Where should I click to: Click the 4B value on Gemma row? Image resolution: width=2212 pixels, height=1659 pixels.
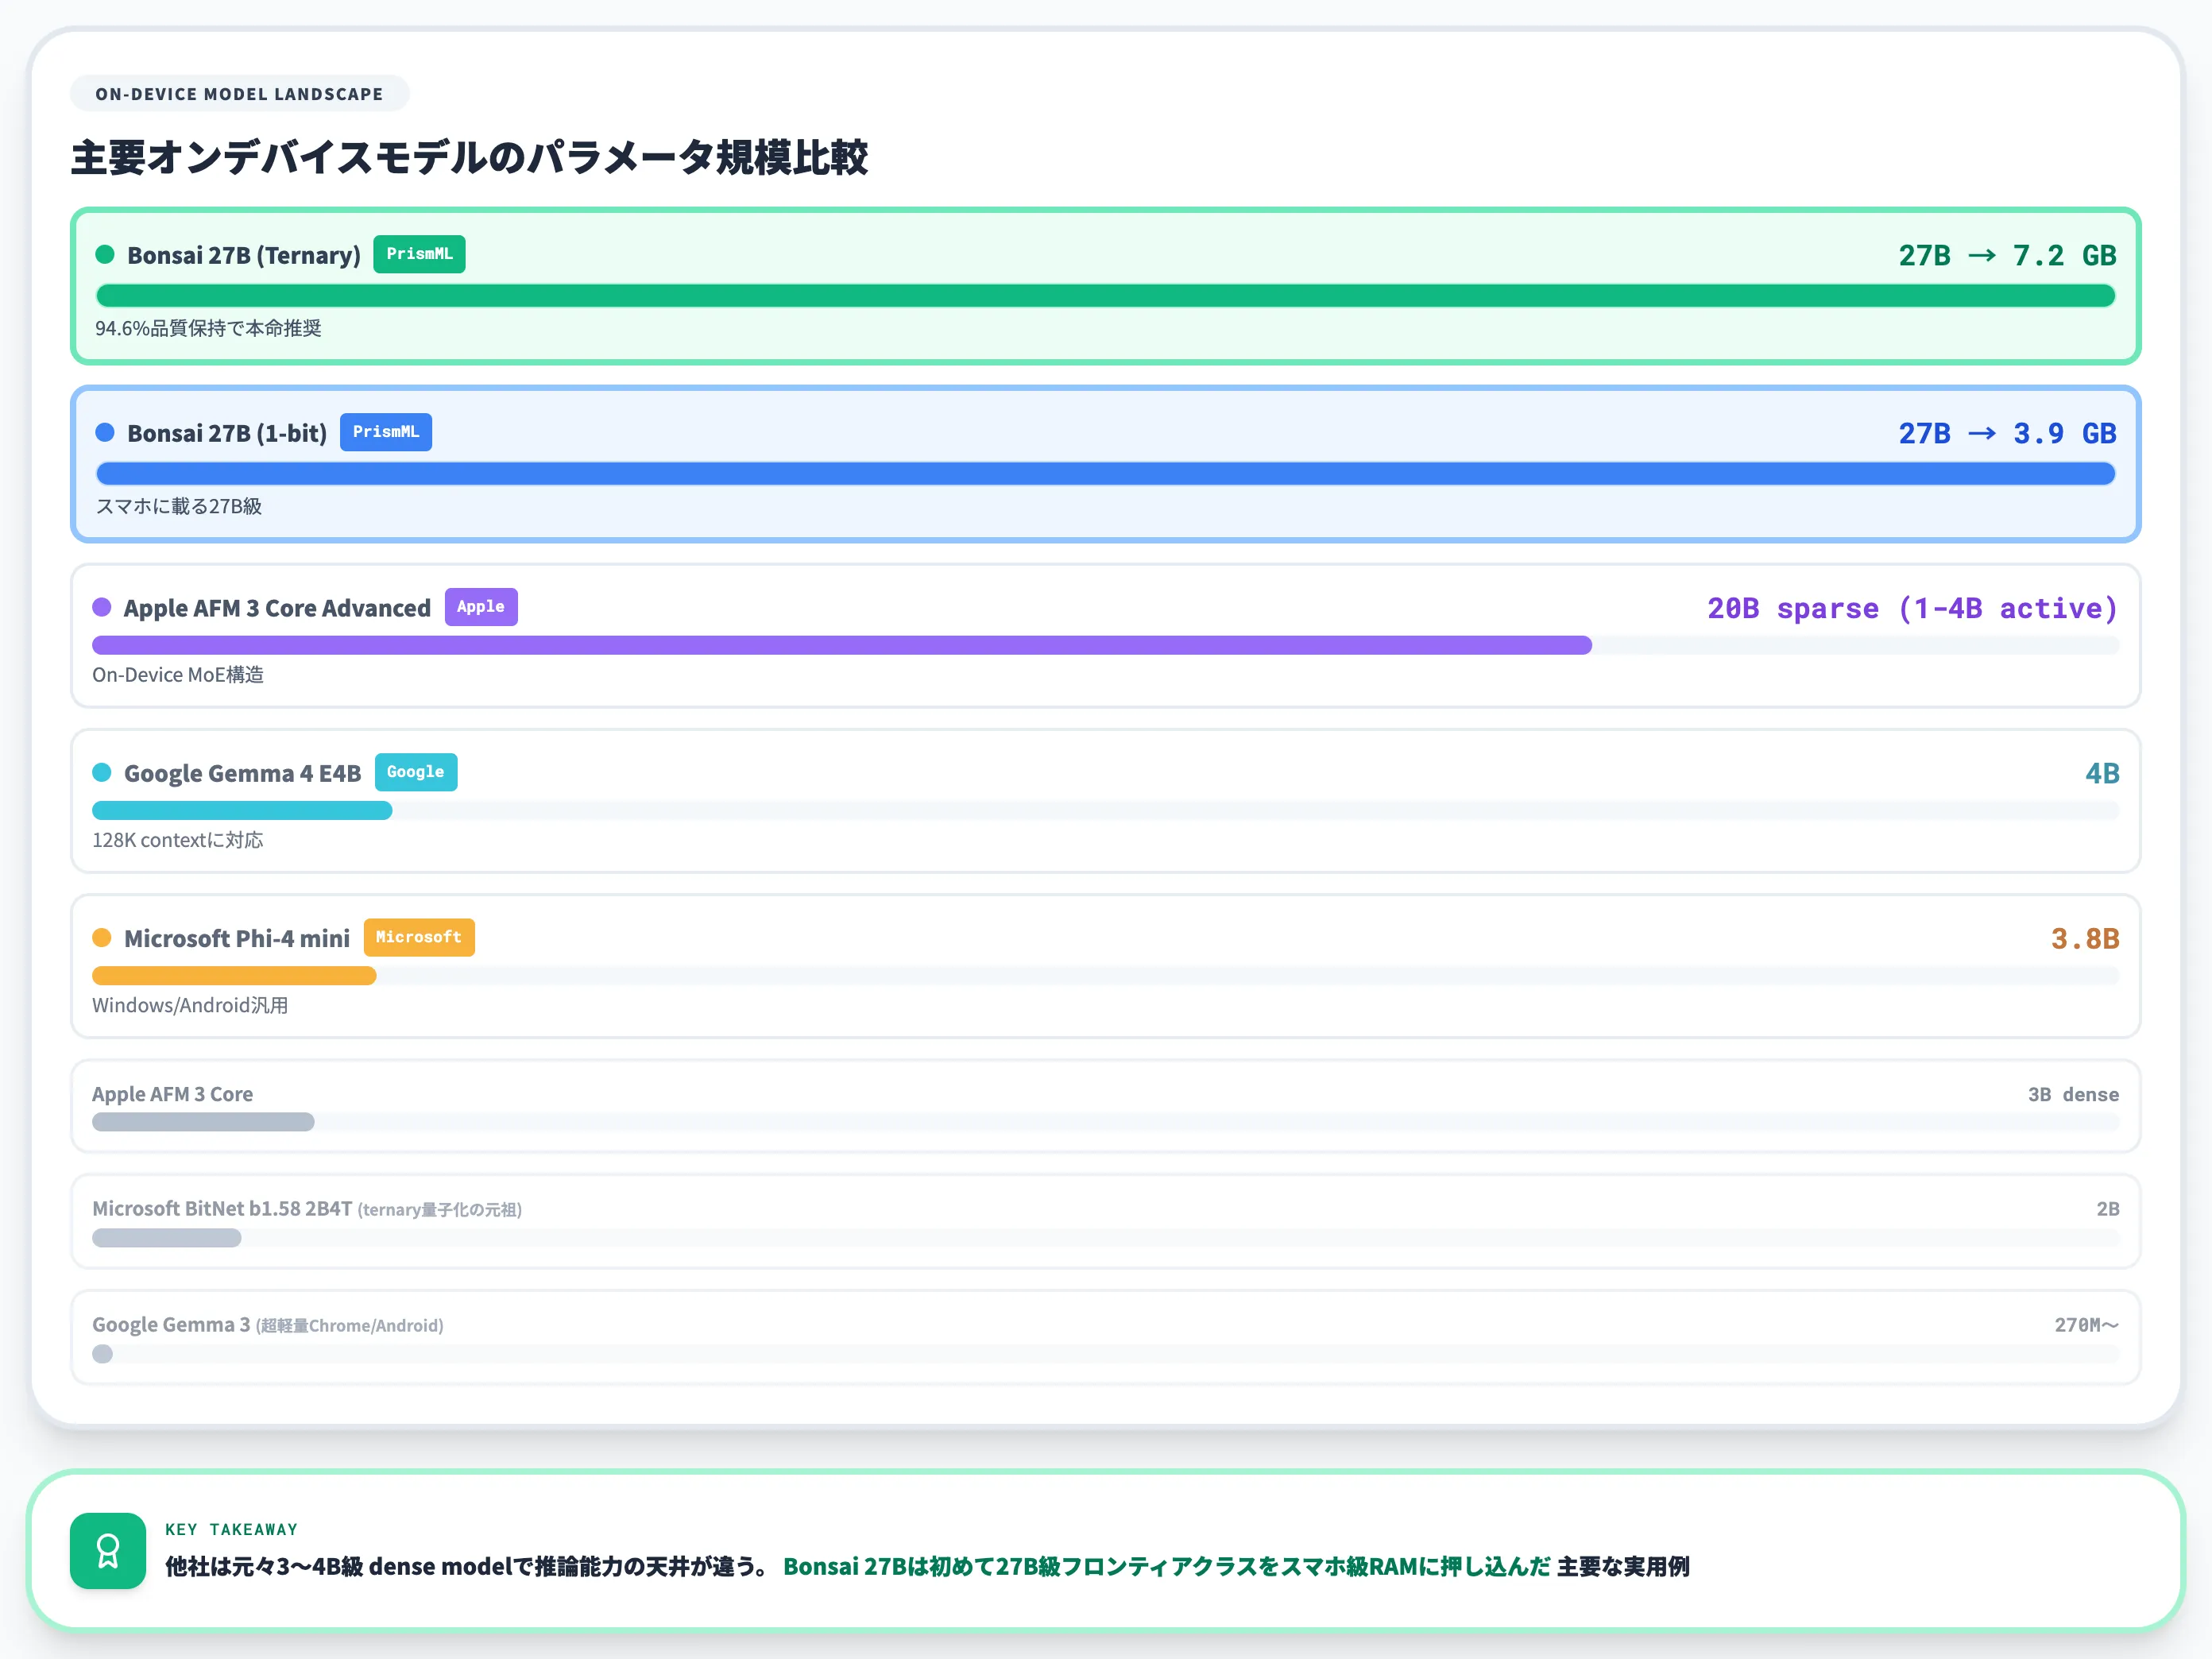2102,773
